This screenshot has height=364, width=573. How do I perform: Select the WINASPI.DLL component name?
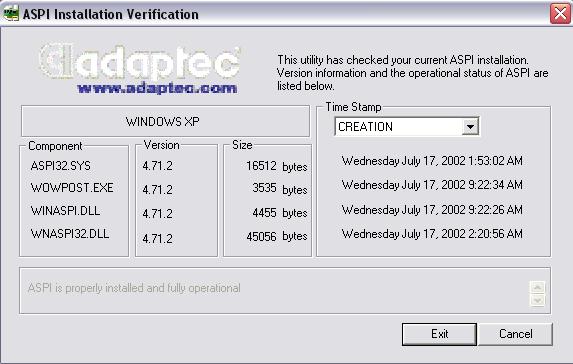[x=65, y=211]
